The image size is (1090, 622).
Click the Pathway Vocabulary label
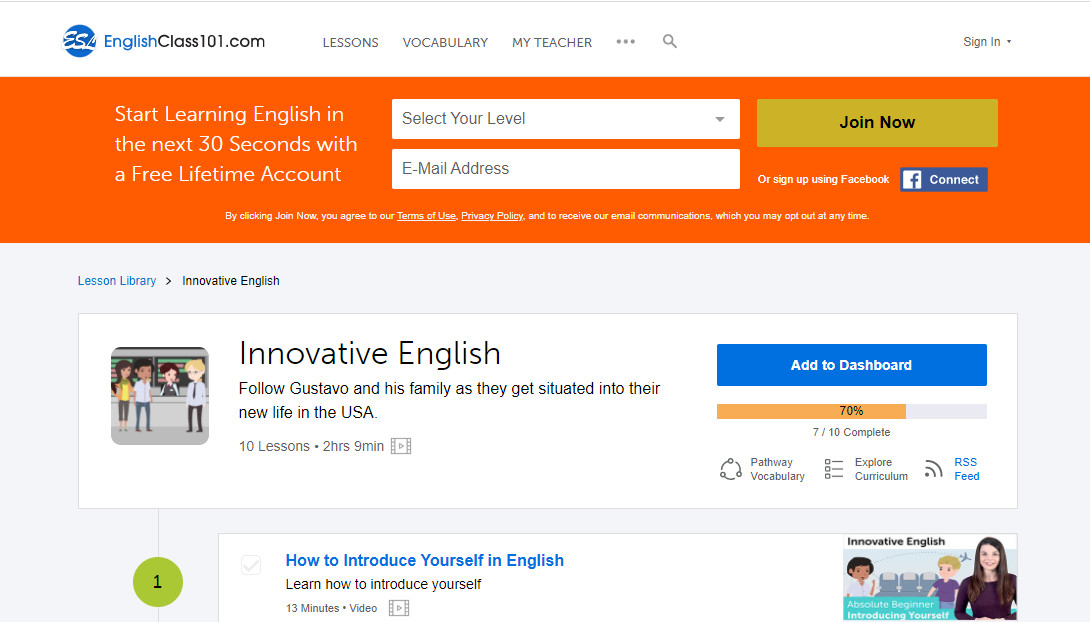[x=778, y=469]
